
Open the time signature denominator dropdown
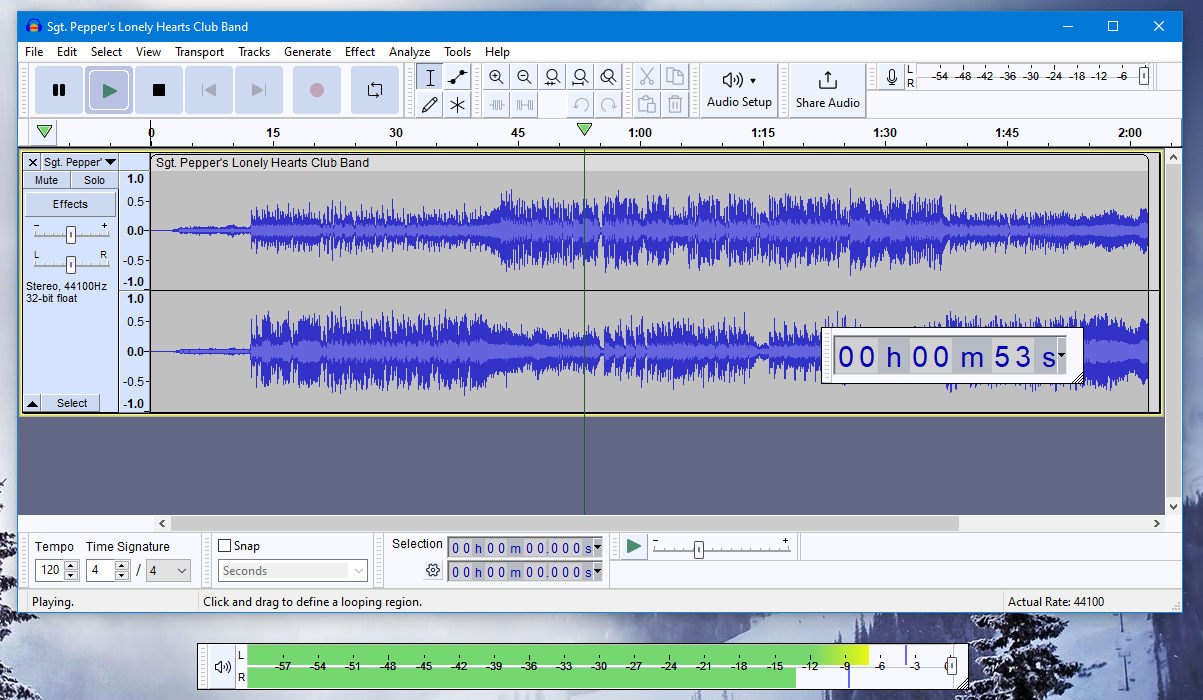(x=168, y=571)
